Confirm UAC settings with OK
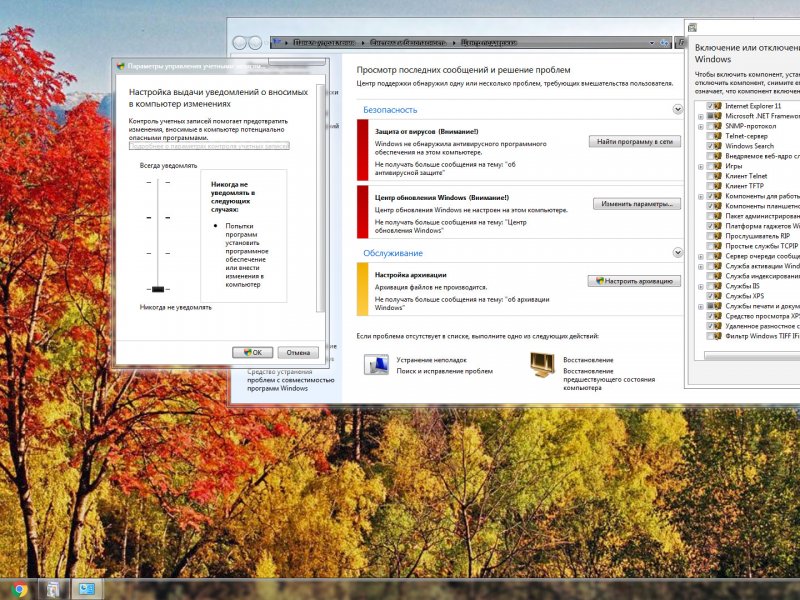This screenshot has height=600, width=800. tap(253, 353)
